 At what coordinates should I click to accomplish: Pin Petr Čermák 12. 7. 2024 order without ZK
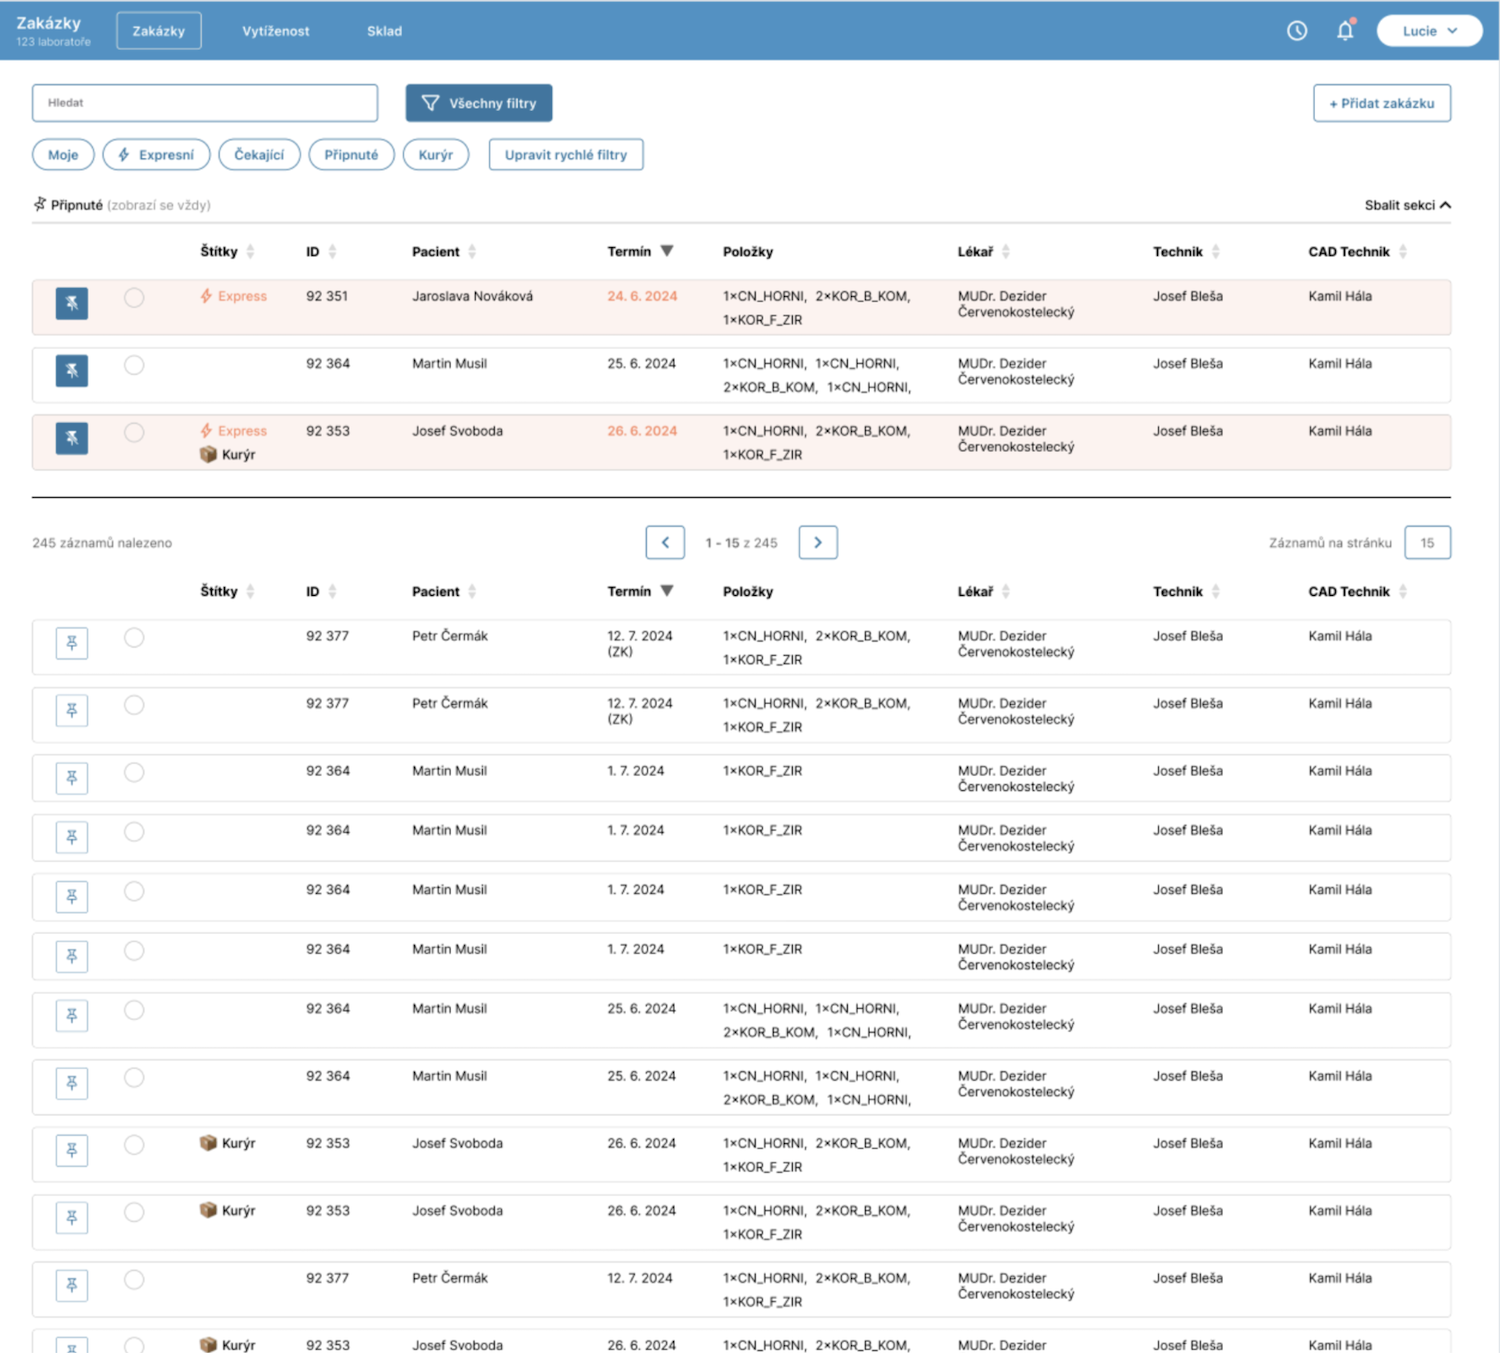[x=72, y=1286]
